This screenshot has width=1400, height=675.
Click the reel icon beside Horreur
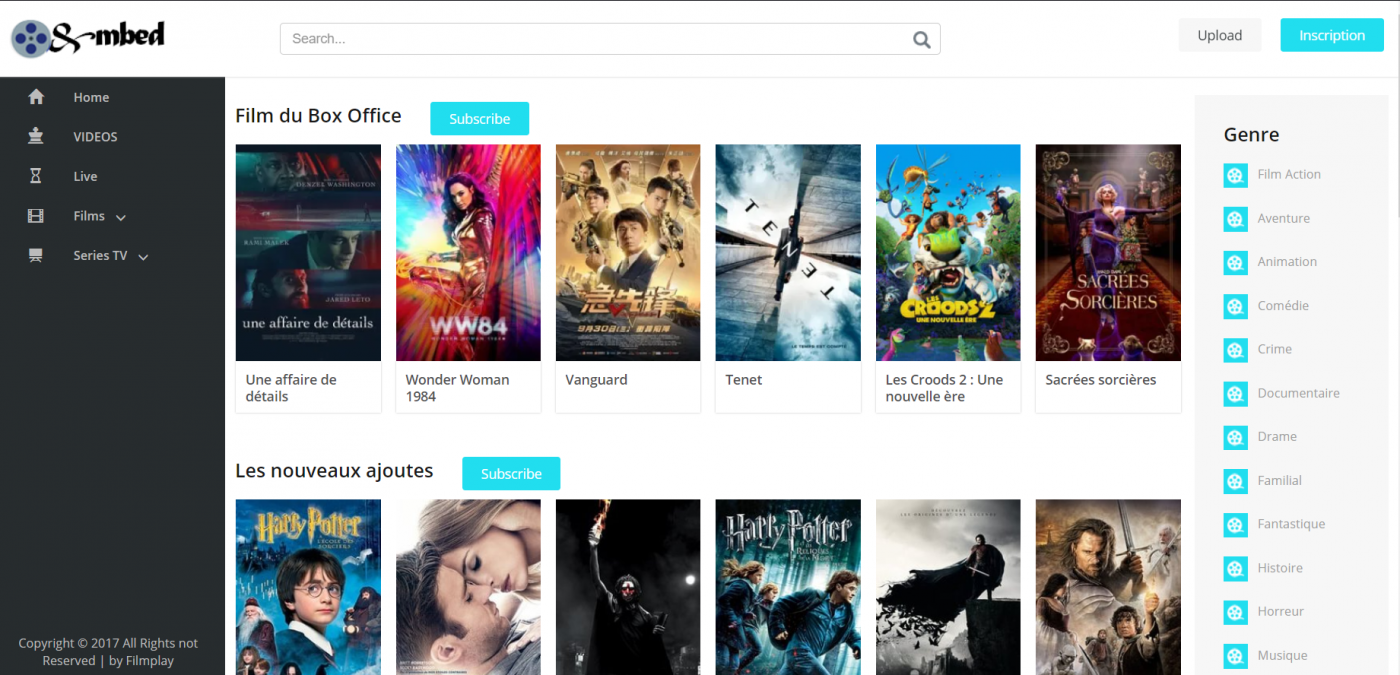click(1236, 612)
